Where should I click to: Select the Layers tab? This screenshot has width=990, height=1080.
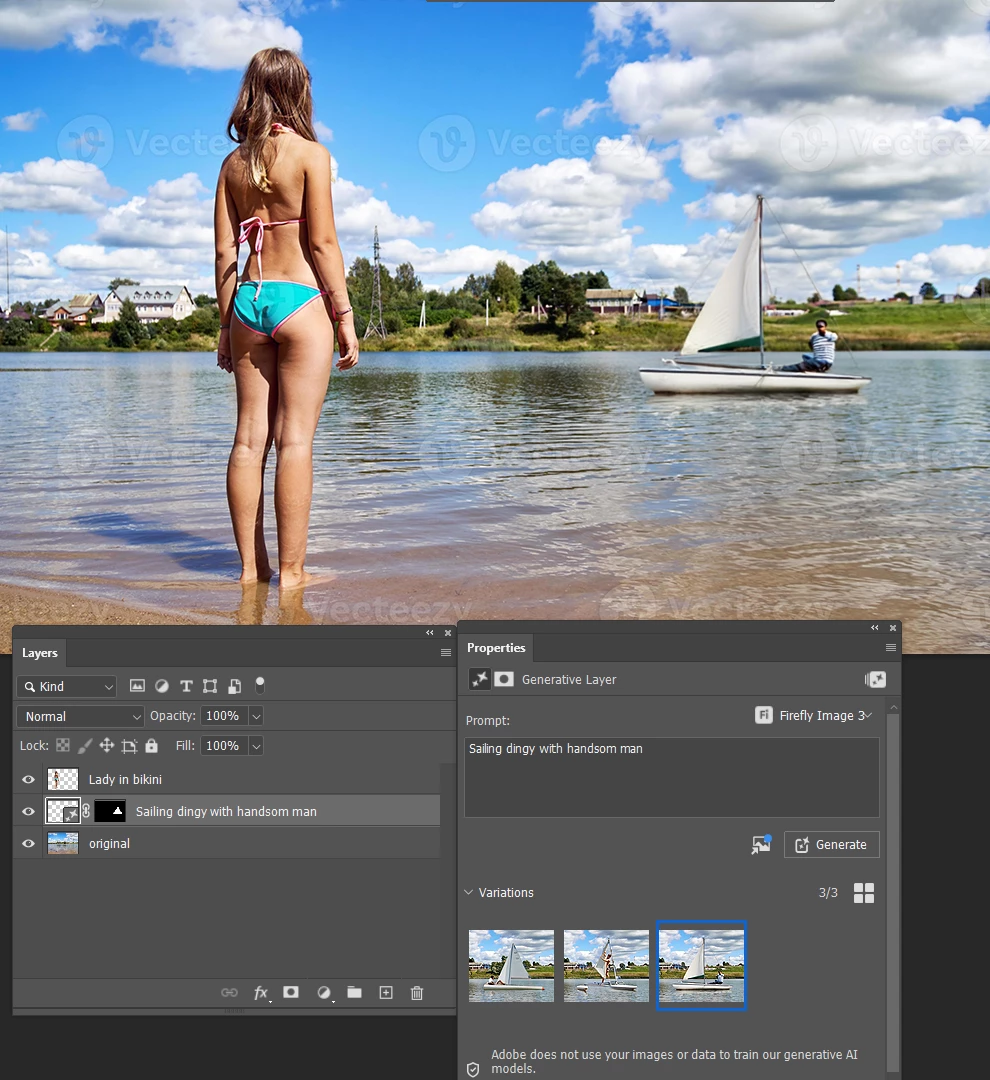click(x=39, y=653)
